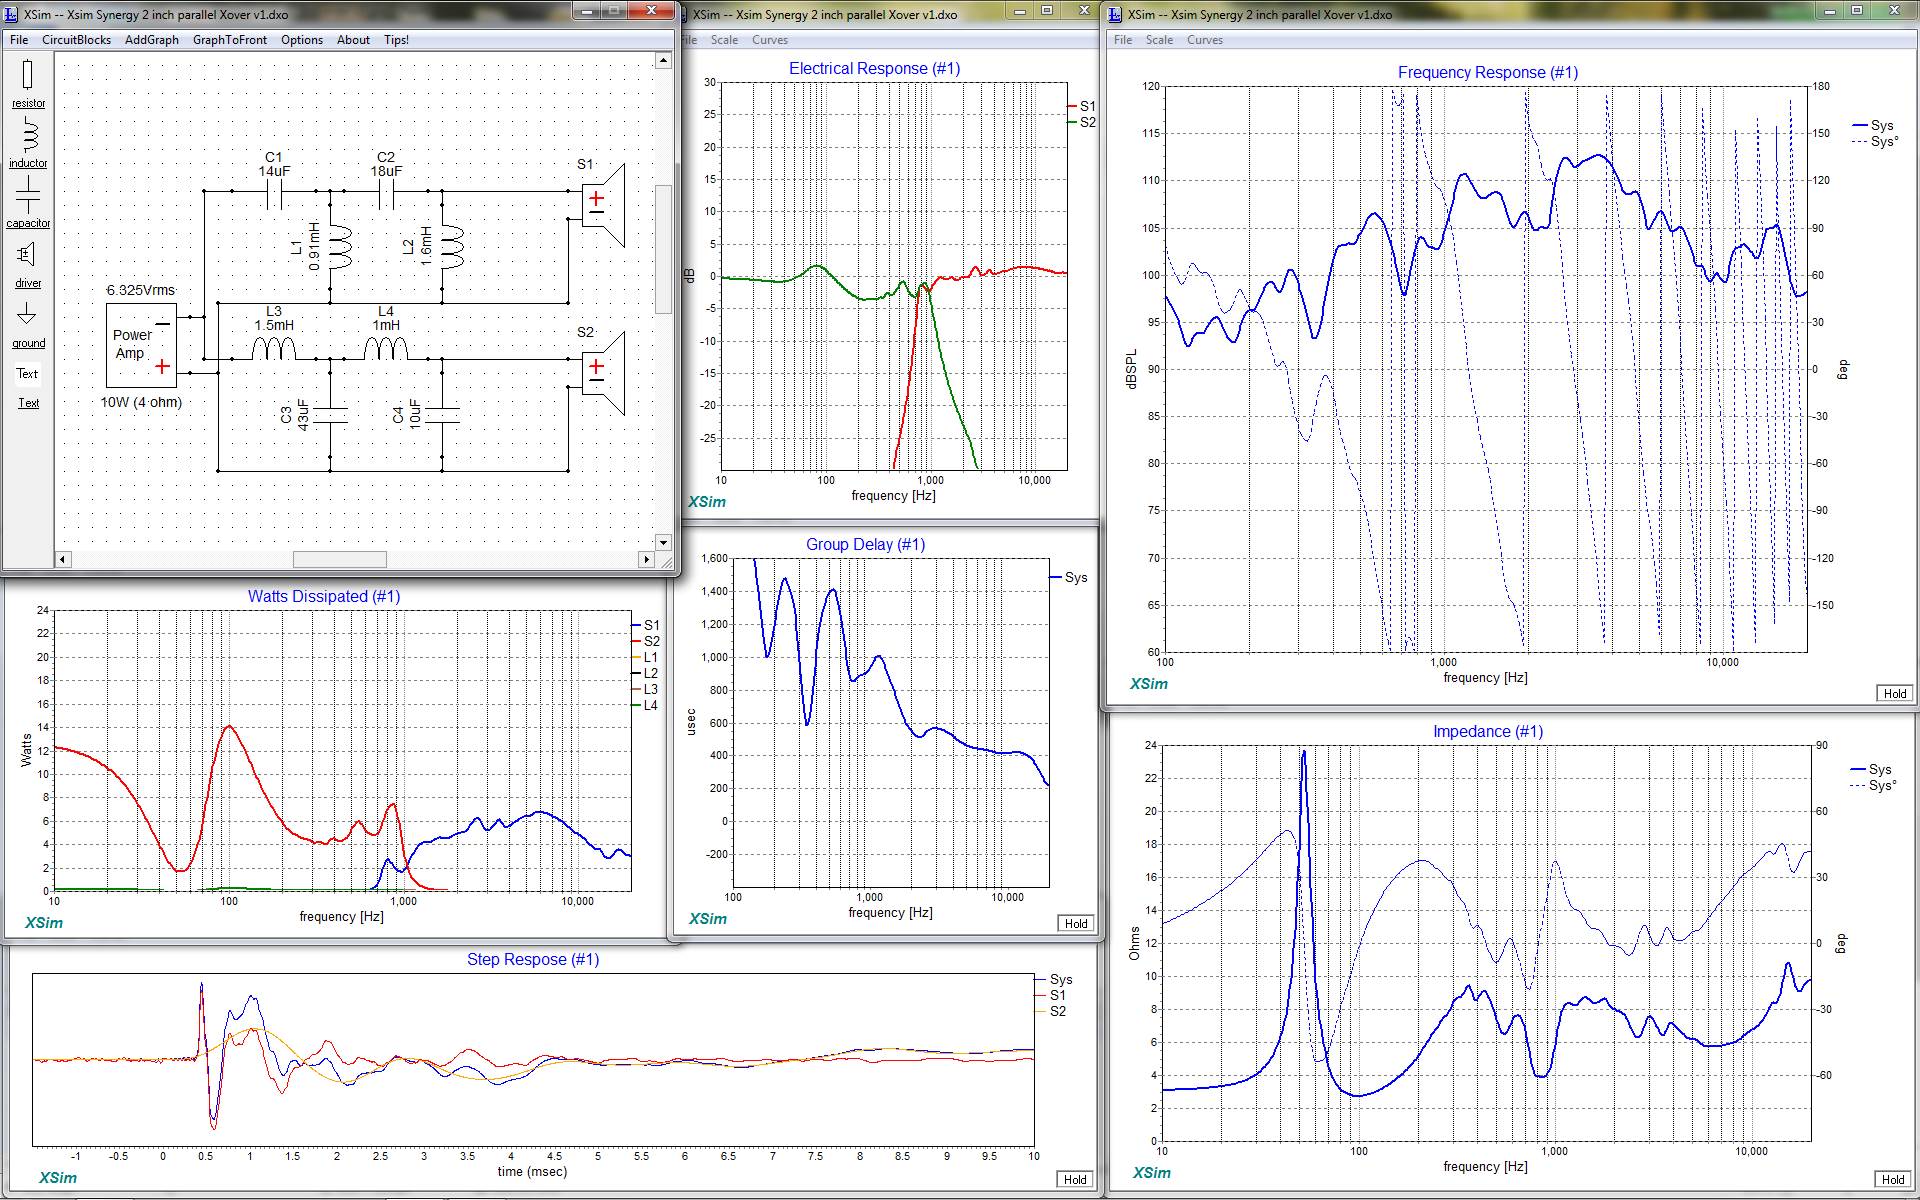
Task: Click Sys° phase legend in Frequency Response
Action: coord(1875,141)
